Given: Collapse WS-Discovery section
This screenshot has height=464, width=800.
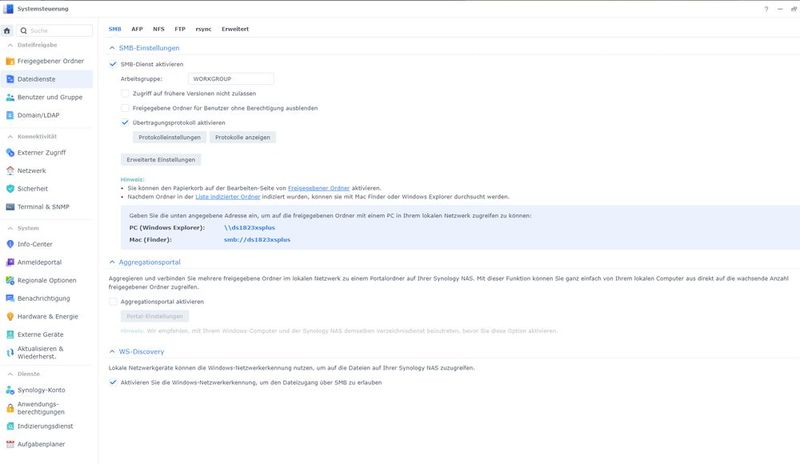Looking at the screenshot, I should (112, 352).
